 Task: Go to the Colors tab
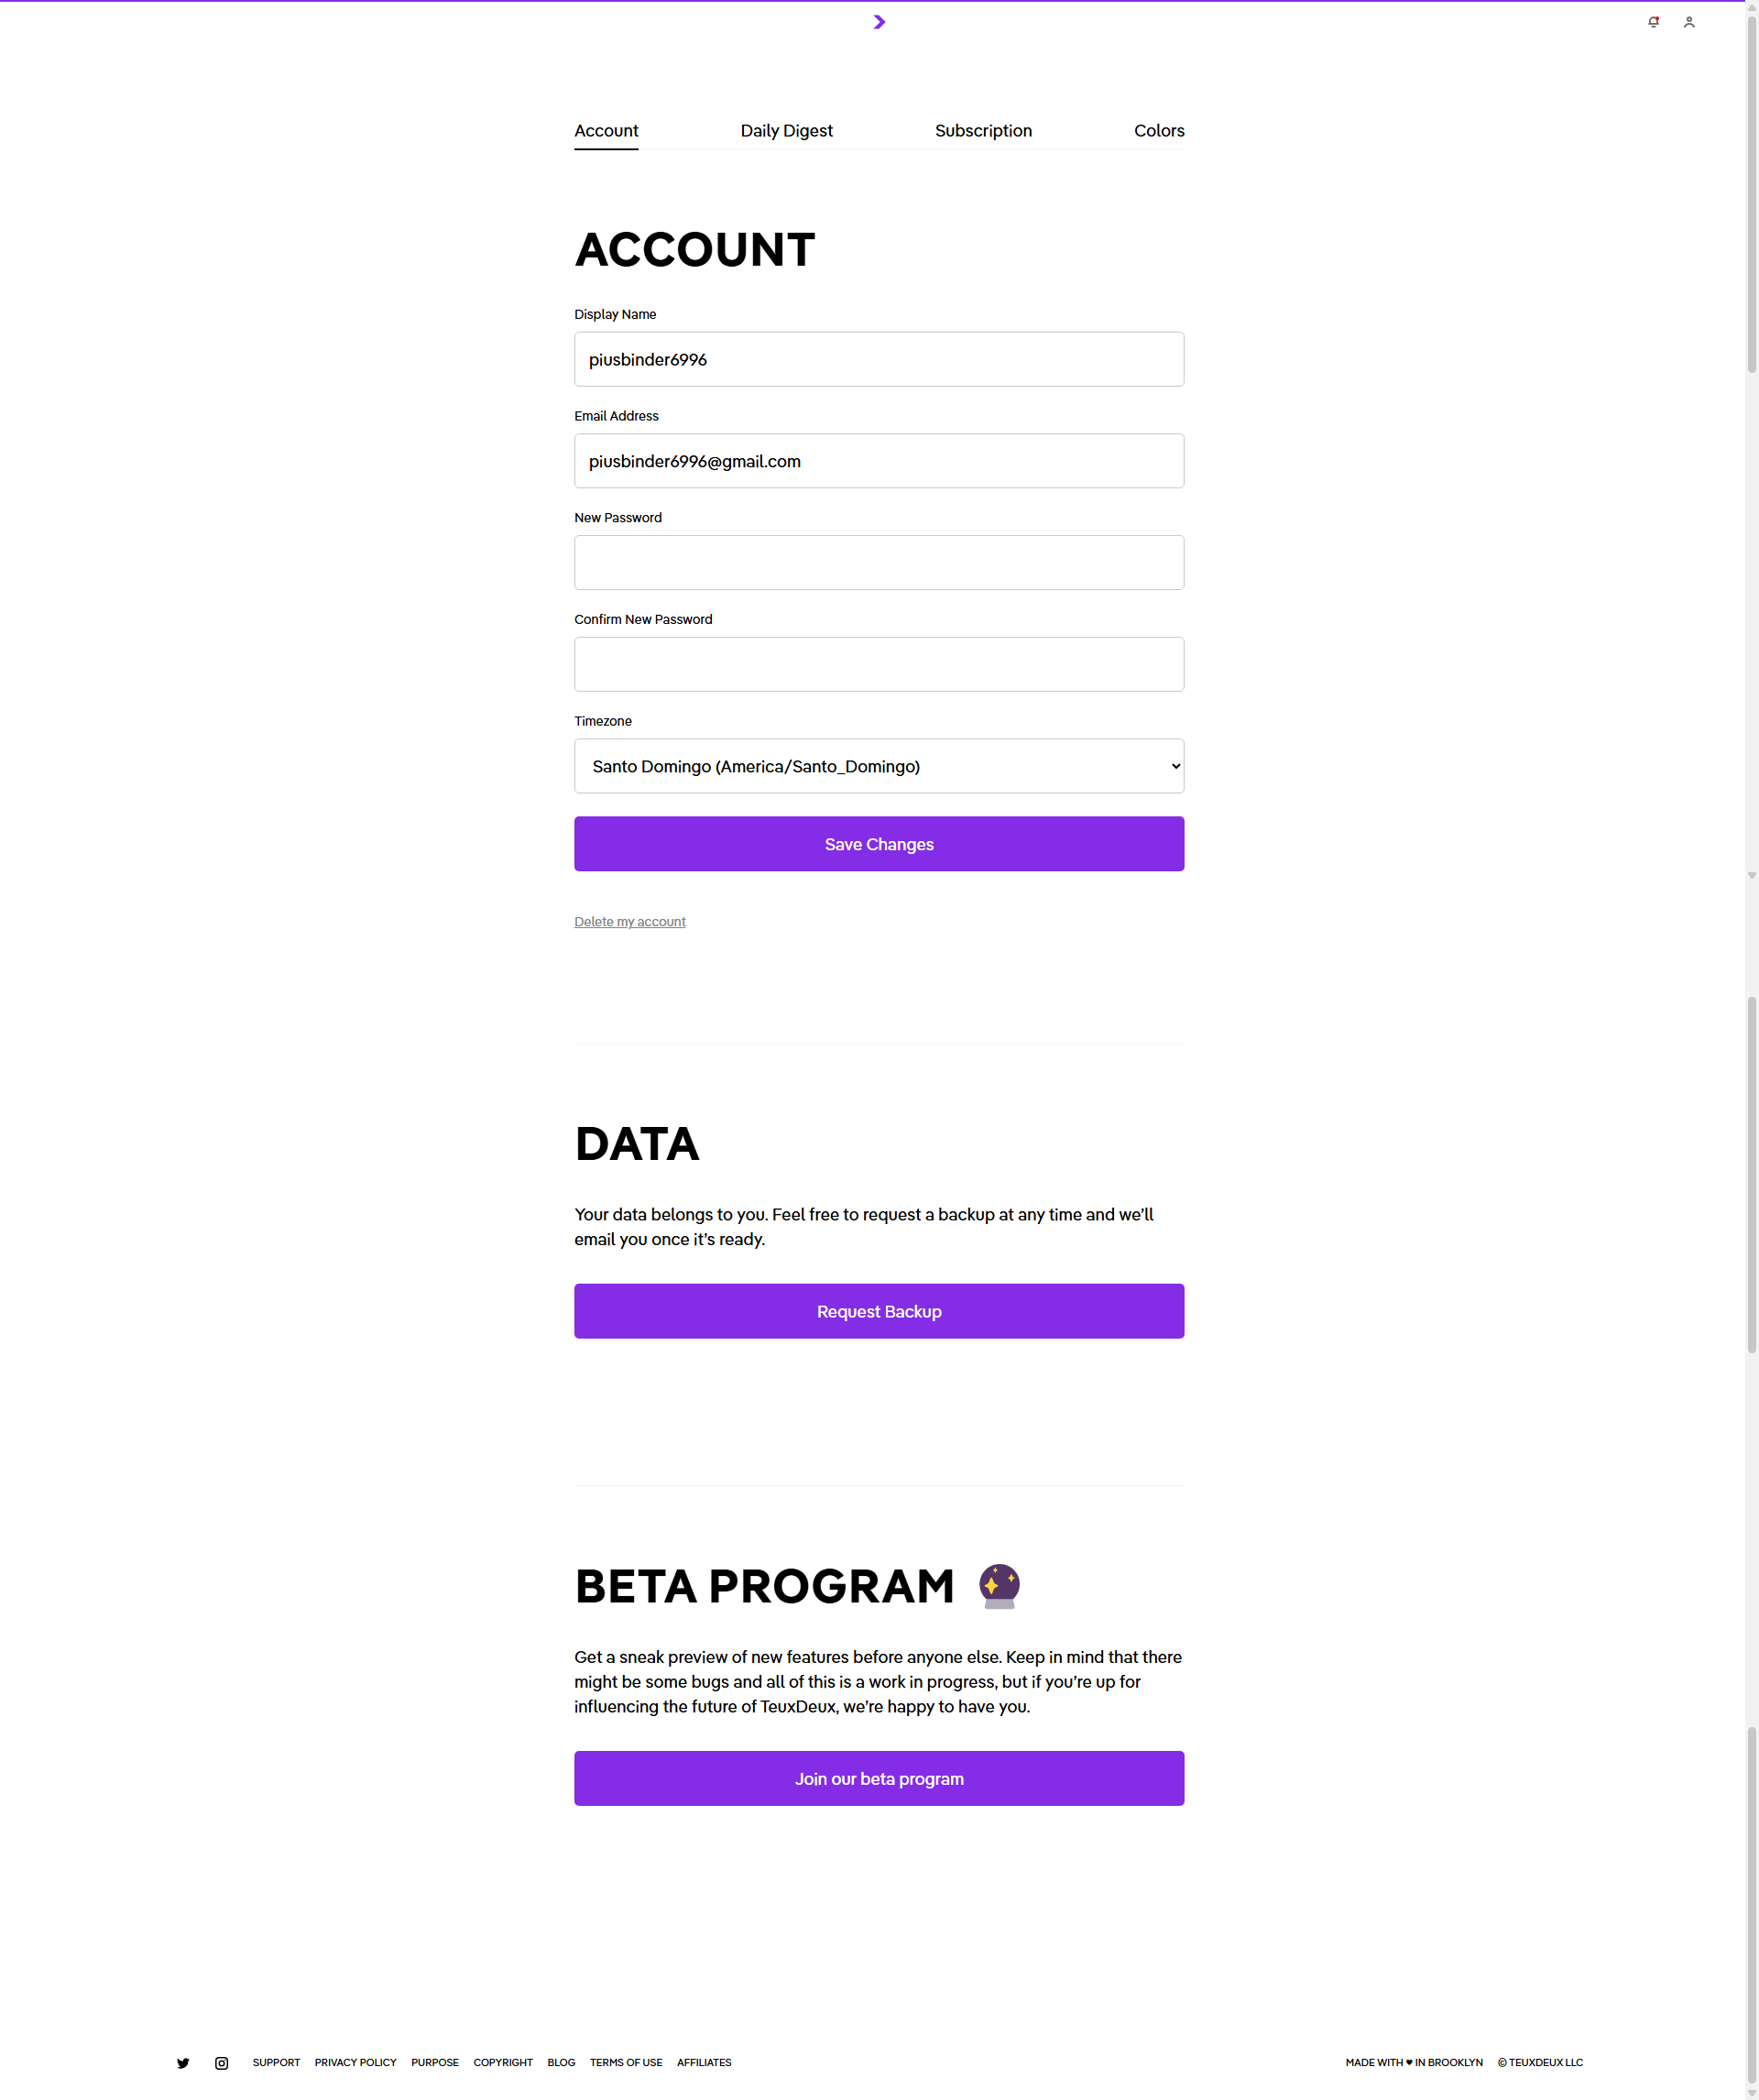(x=1158, y=131)
